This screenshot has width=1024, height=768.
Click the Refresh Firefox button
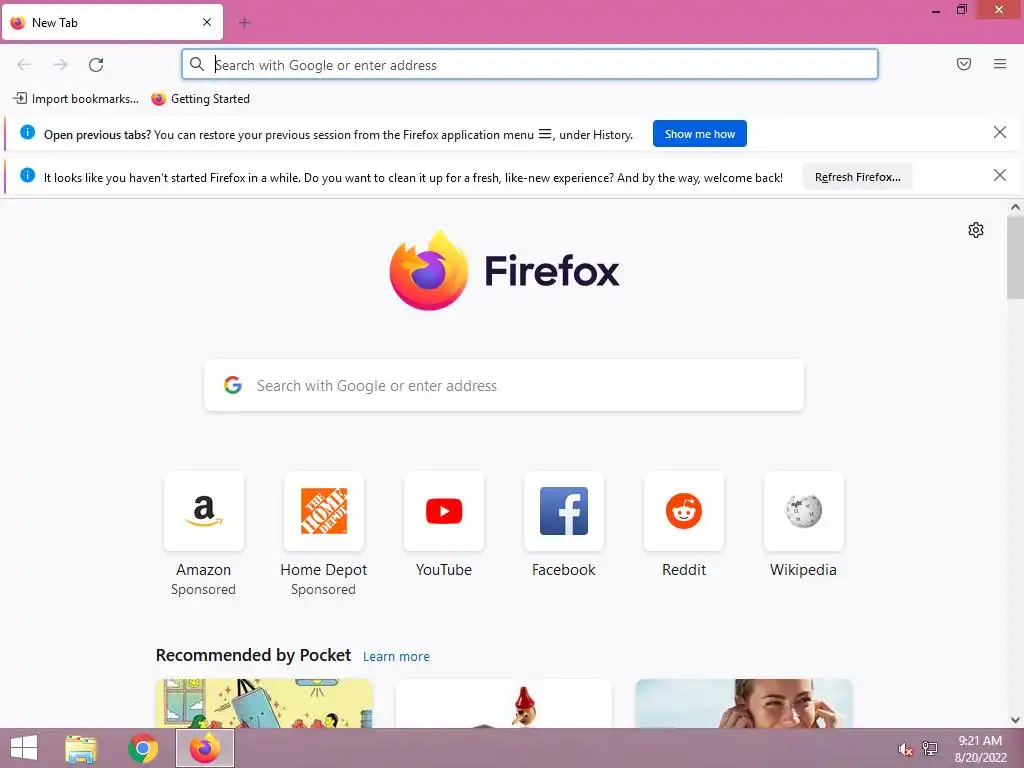click(x=857, y=177)
